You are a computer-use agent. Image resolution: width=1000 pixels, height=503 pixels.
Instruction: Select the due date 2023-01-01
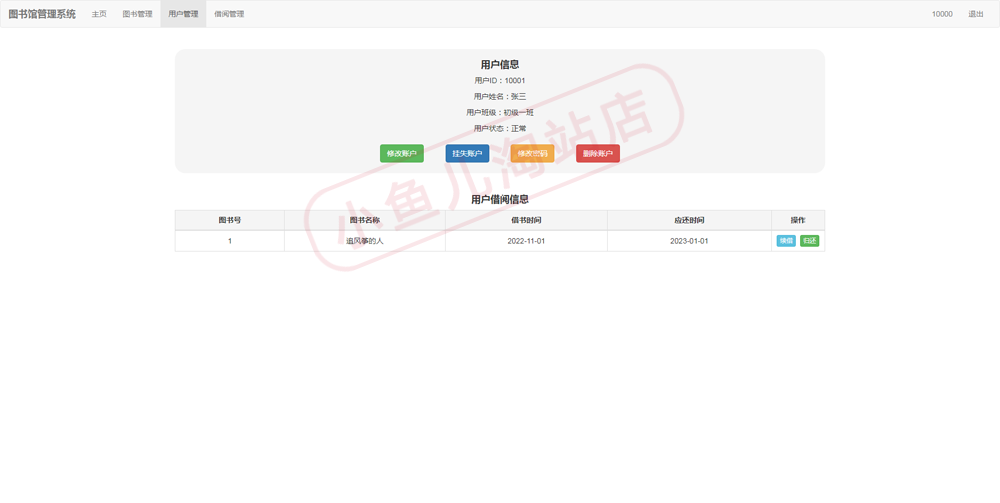point(689,241)
